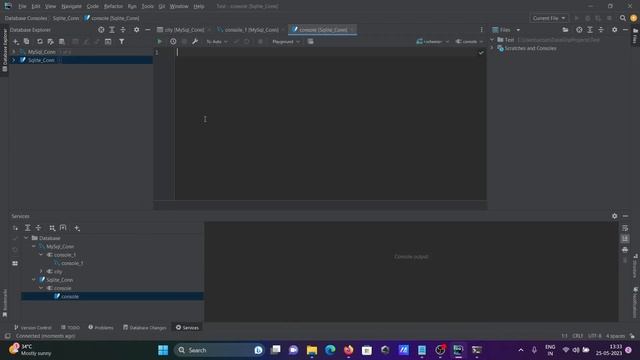The height and width of the screenshot is (360, 640).
Task: Toggle Services tool window tab
Action: [187, 327]
